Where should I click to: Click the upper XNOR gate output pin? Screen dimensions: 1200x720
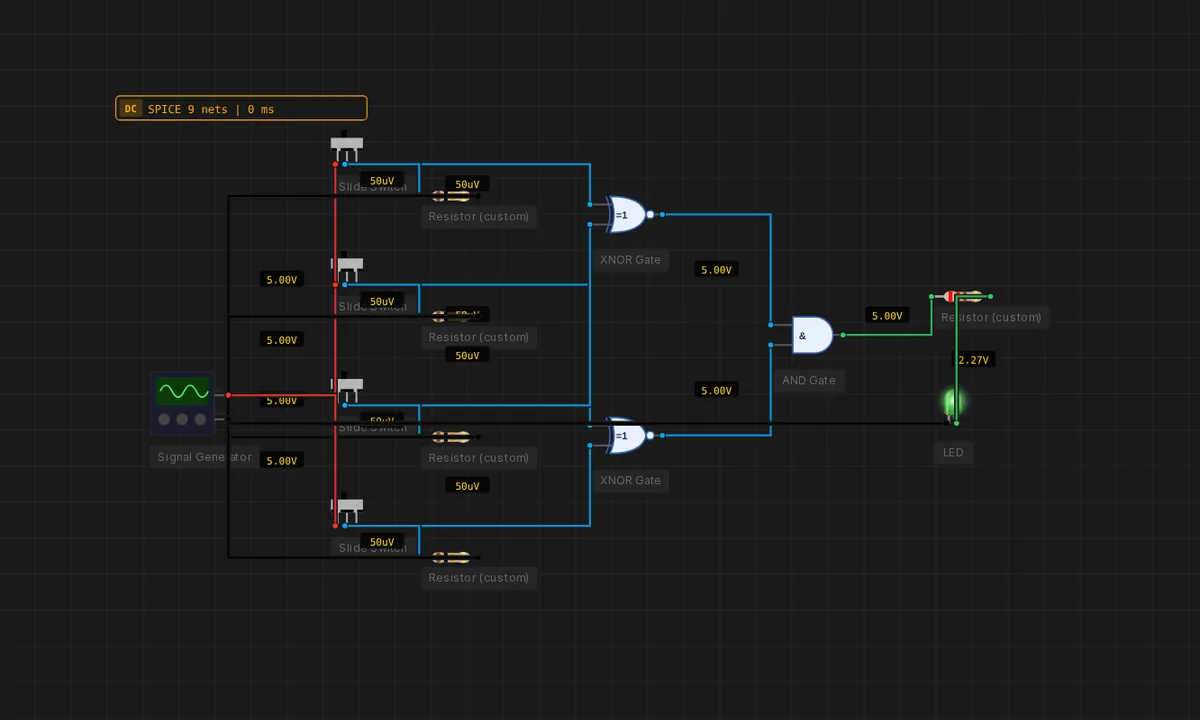pyautogui.click(x=660, y=214)
